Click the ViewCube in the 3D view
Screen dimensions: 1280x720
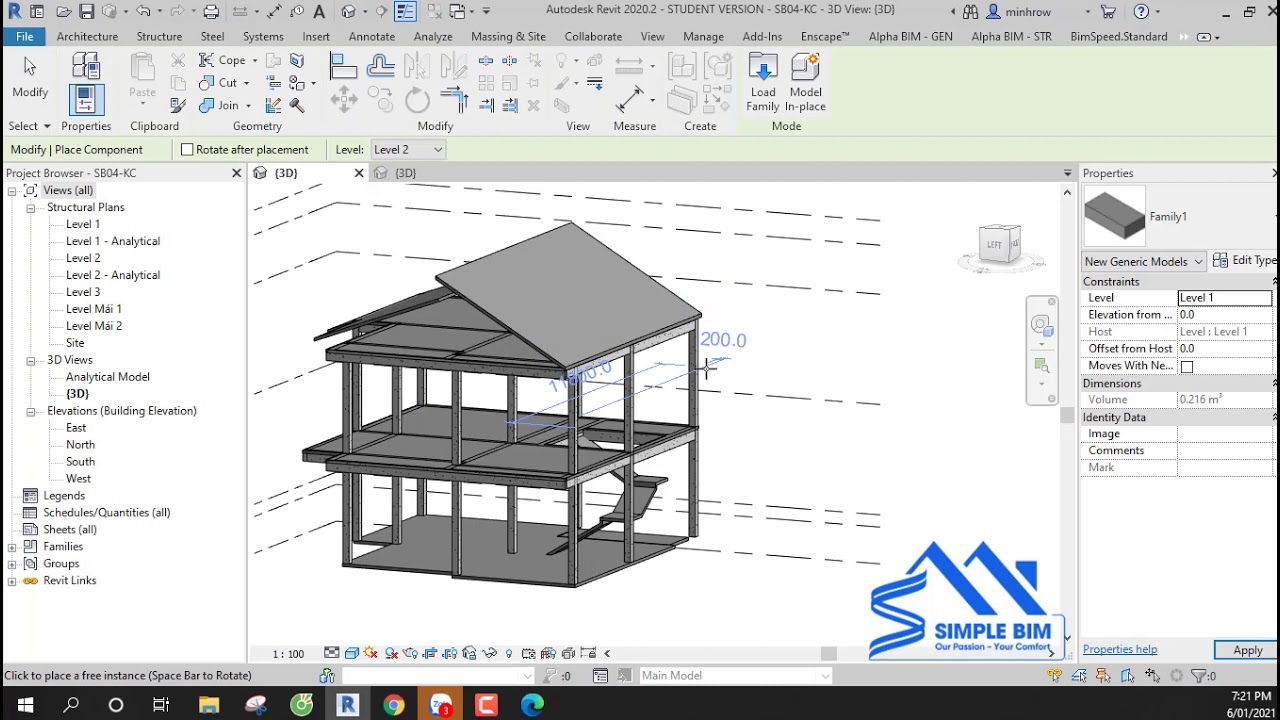click(1000, 244)
